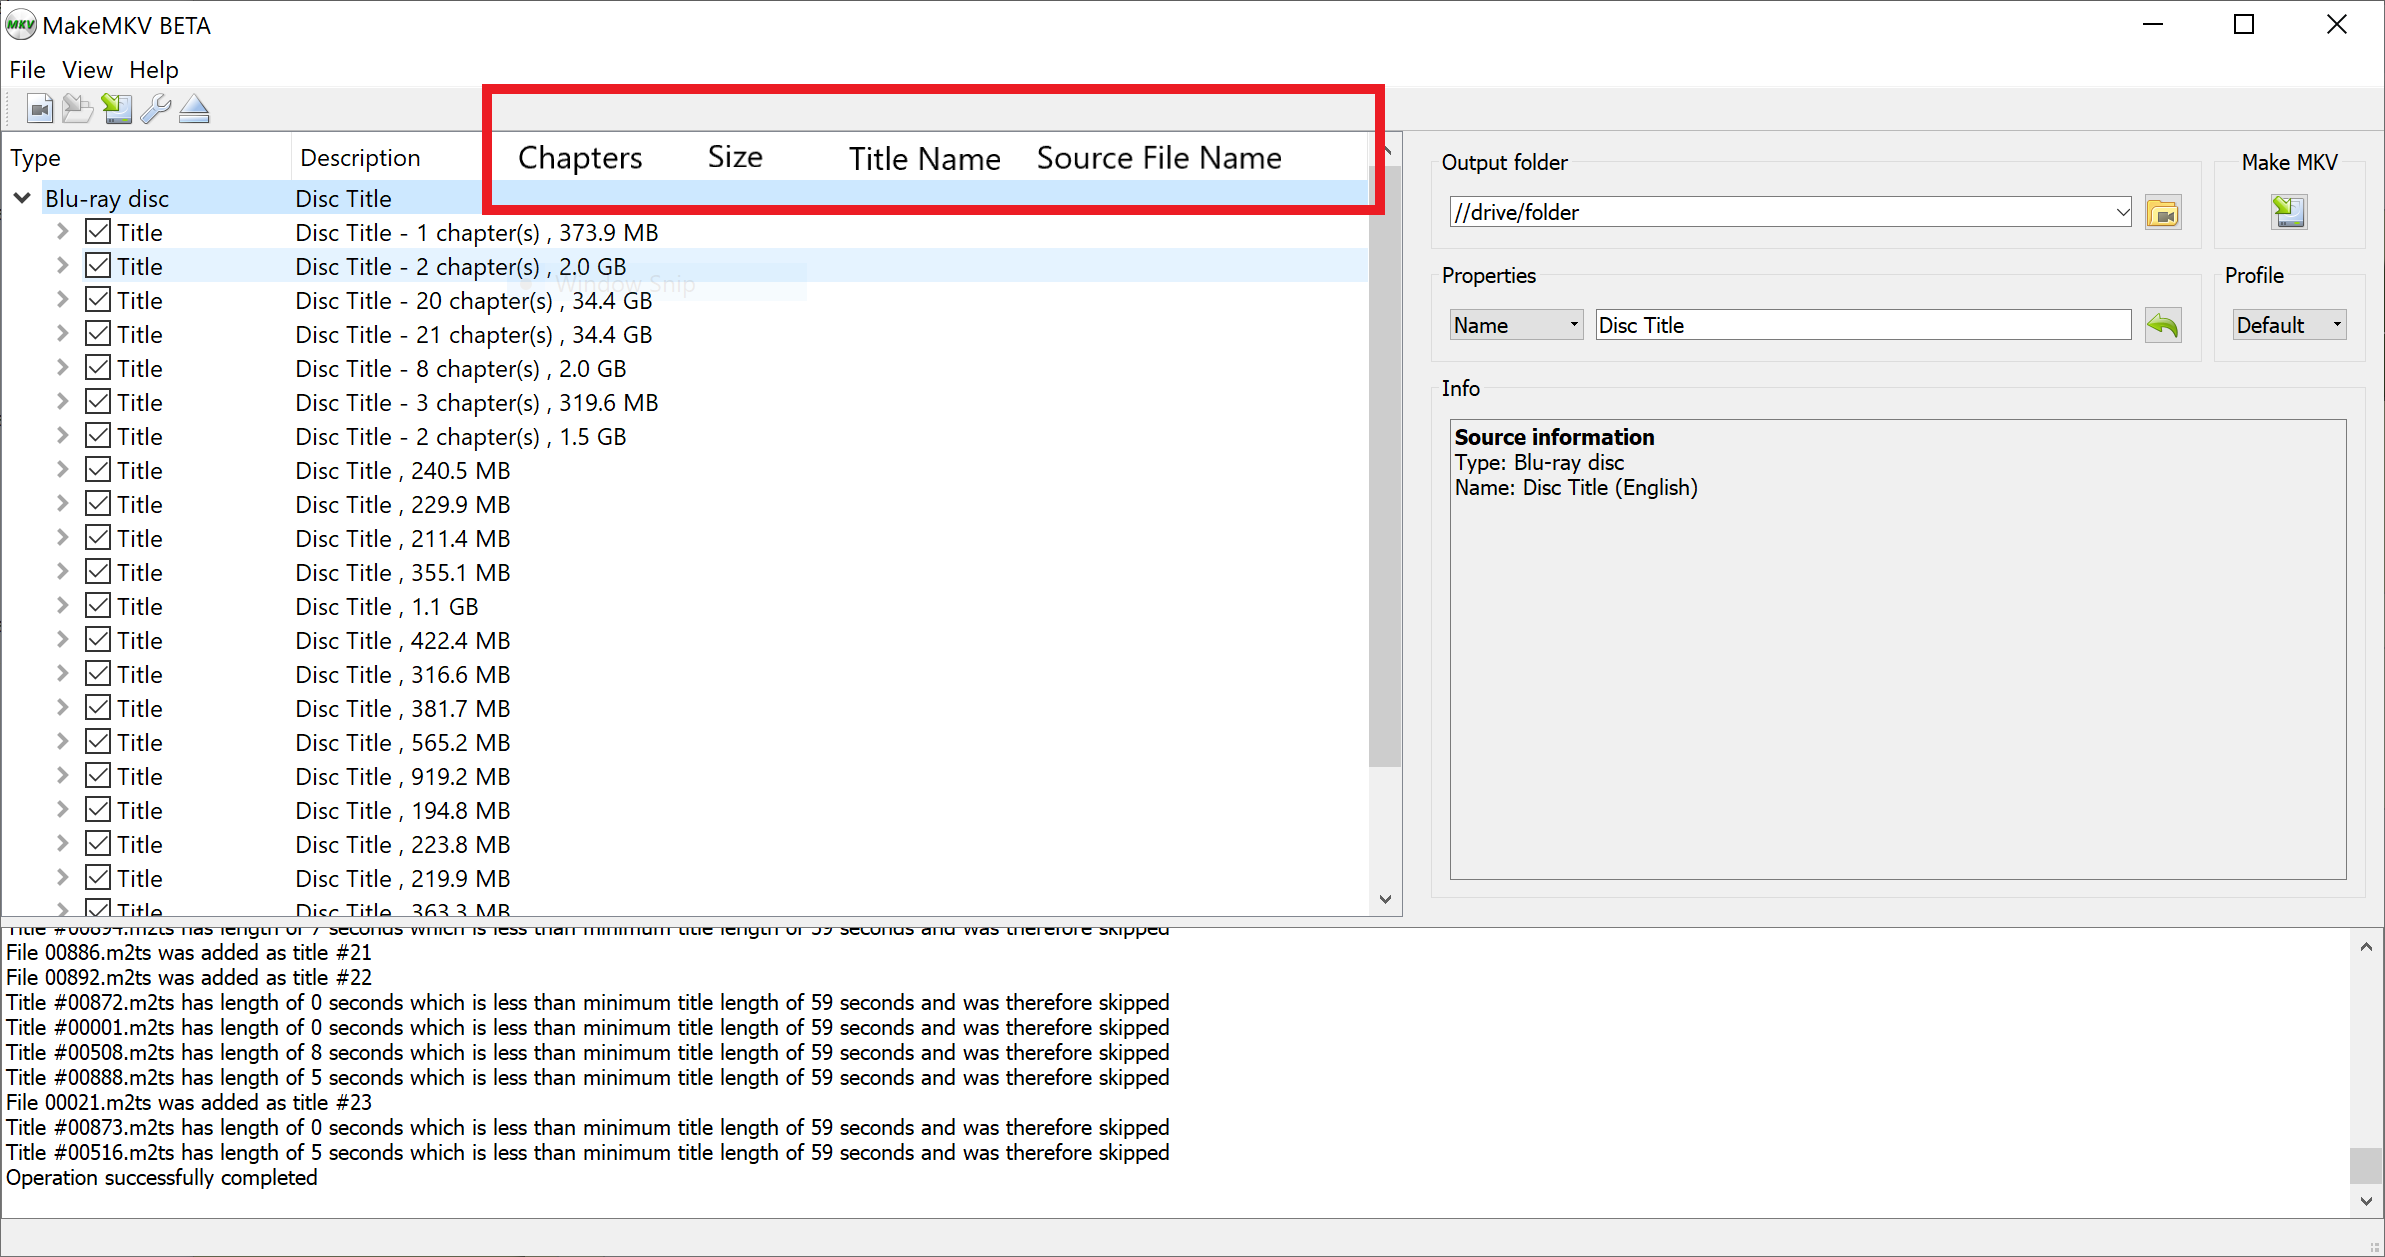2385x1257 pixels.
Task: Toggle checkbox for 1.1 GB title
Action: 98,606
